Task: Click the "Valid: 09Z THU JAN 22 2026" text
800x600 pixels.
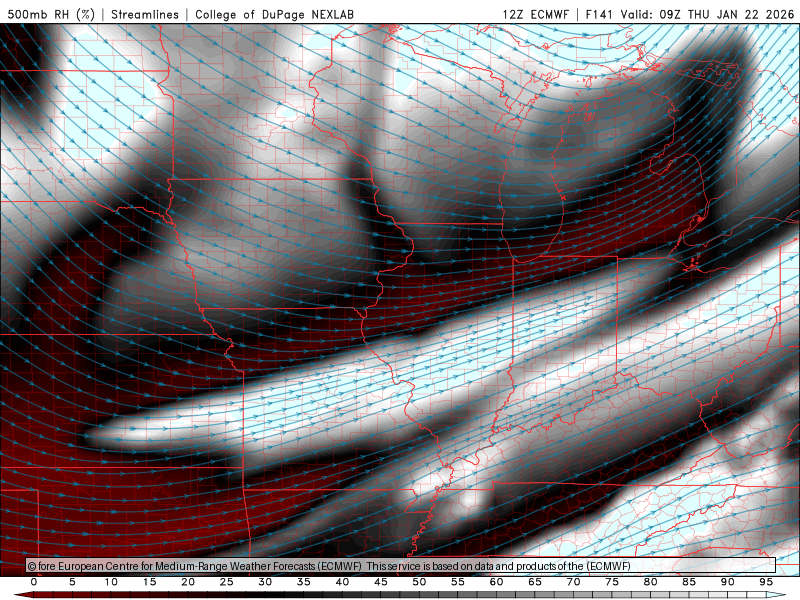Action: point(707,14)
